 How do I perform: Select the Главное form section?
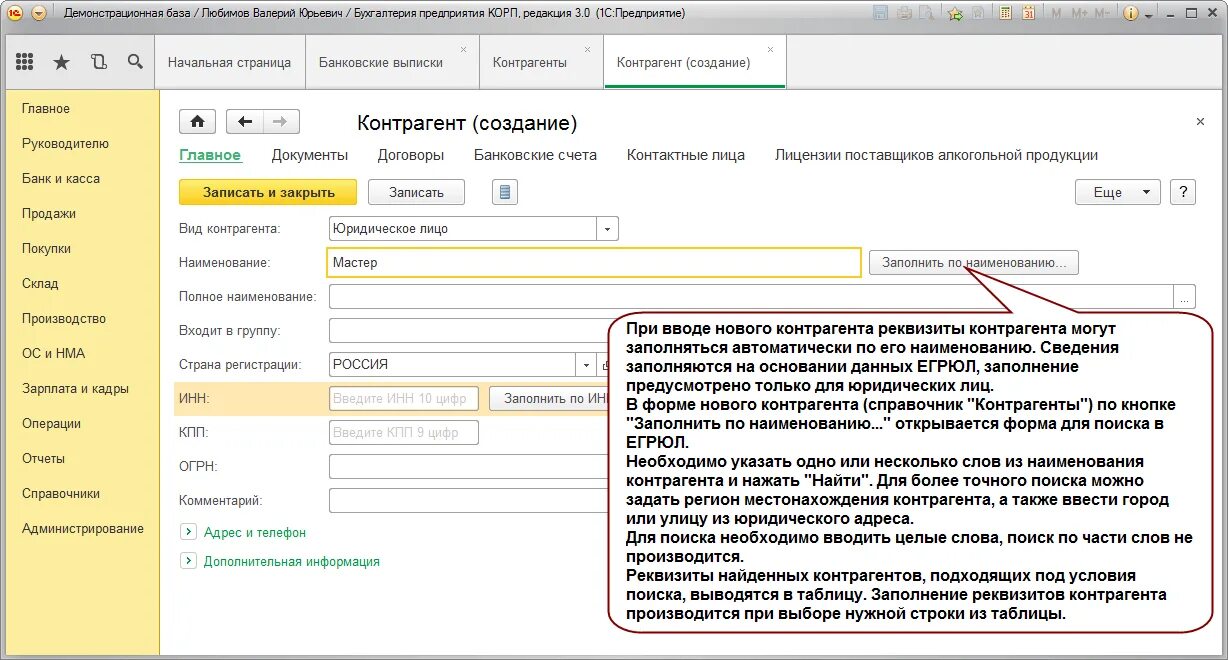tap(210, 155)
